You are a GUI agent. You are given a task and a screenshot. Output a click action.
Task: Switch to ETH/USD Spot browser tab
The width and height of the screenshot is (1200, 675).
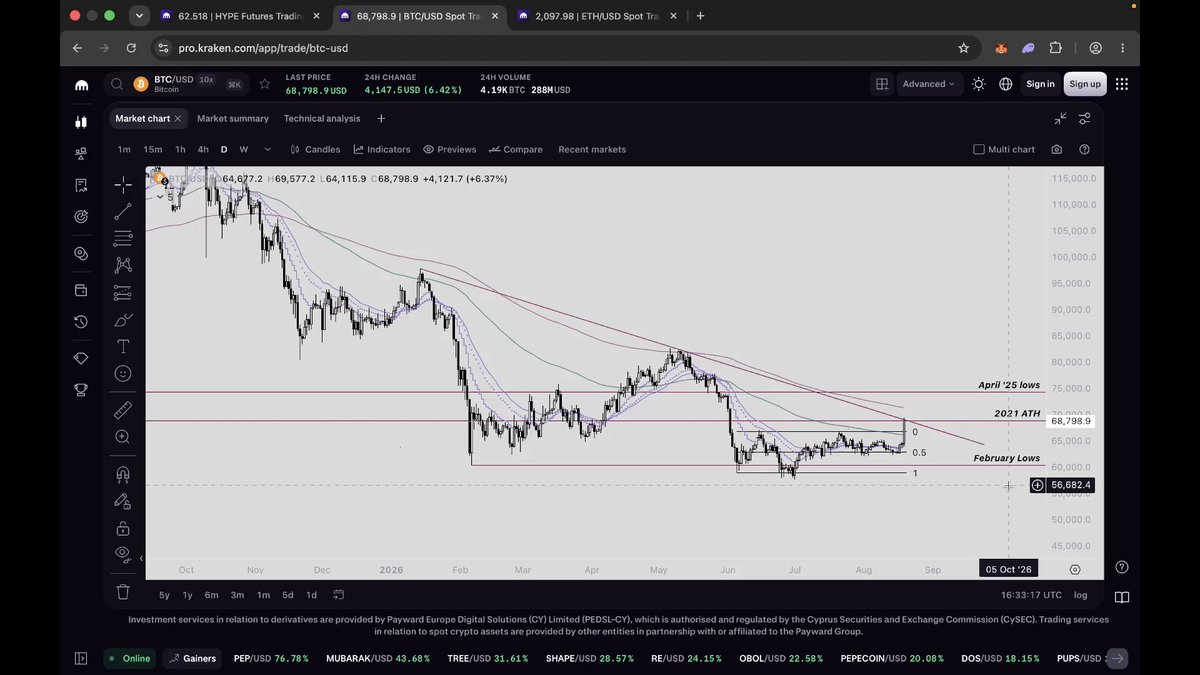click(x=597, y=16)
